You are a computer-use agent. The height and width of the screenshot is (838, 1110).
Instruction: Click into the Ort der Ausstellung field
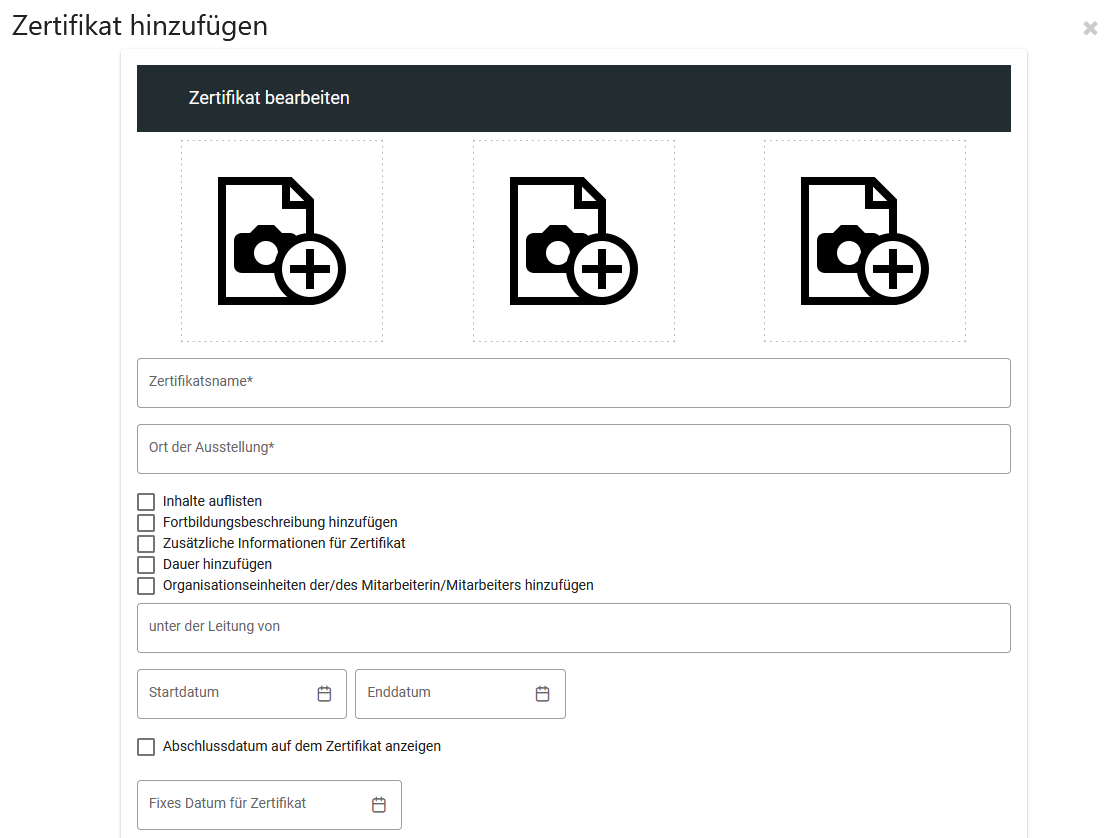click(573, 449)
